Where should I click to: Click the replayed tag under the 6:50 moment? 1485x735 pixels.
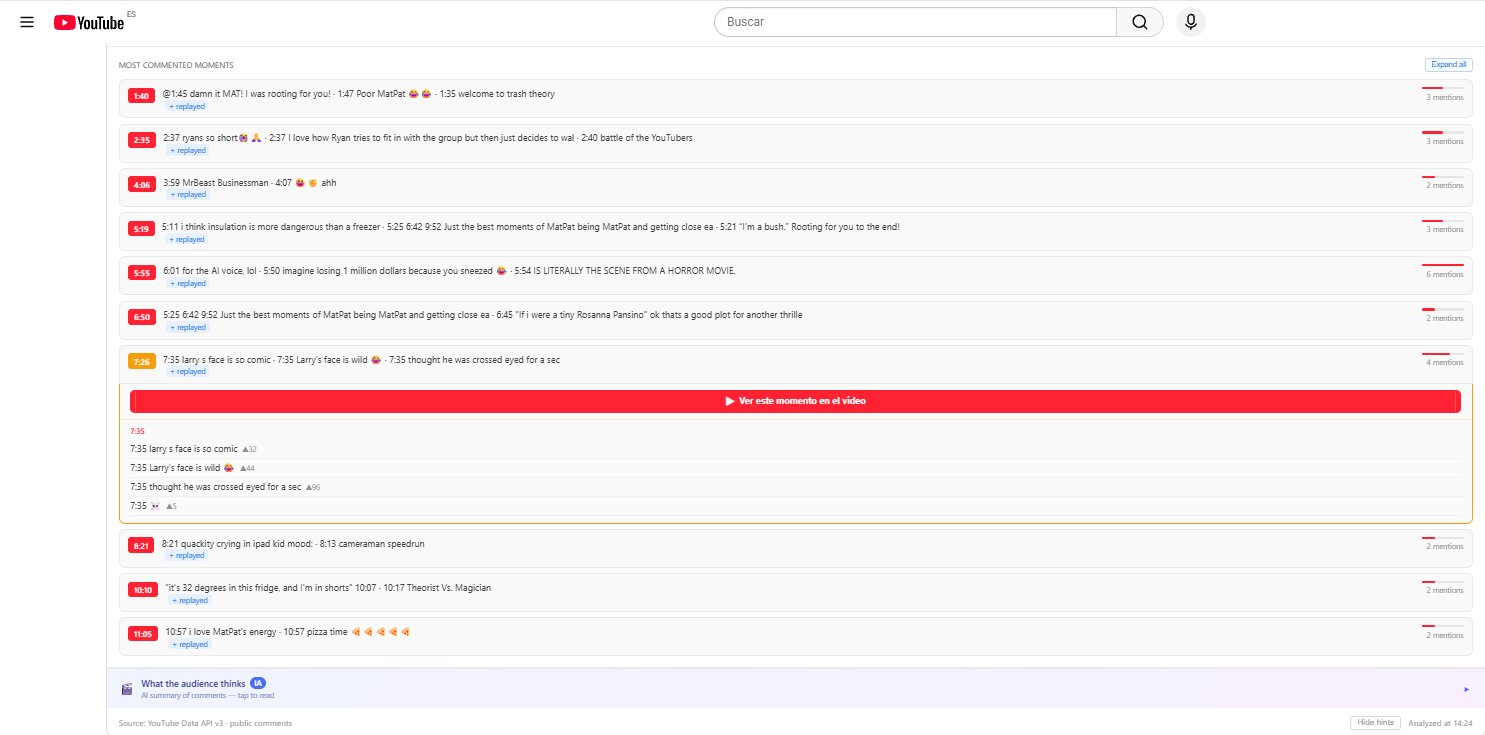(x=186, y=327)
